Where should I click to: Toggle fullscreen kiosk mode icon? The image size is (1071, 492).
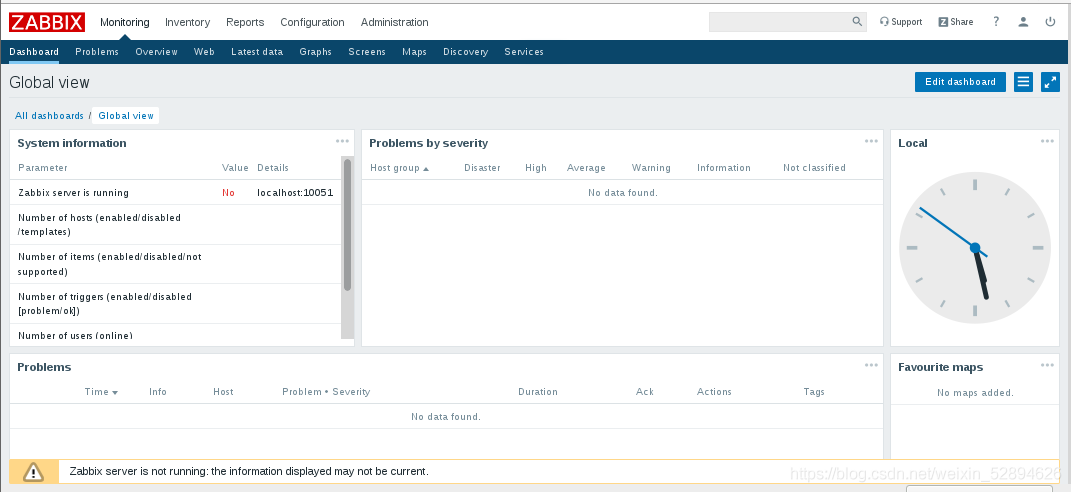(x=1050, y=82)
